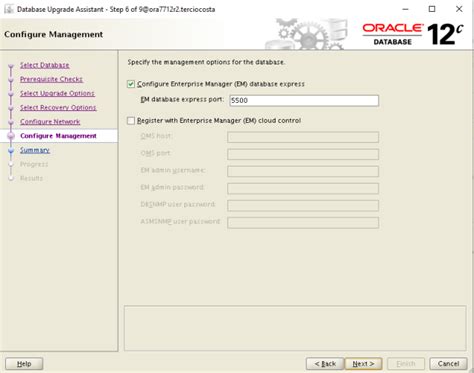474x373 pixels.
Task: Click the Summary step bullet marker
Action: 11,151
